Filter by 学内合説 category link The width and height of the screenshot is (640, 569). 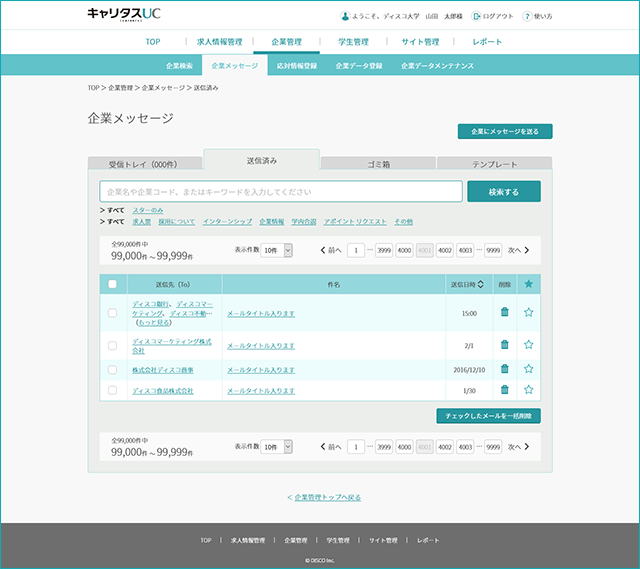point(304,222)
